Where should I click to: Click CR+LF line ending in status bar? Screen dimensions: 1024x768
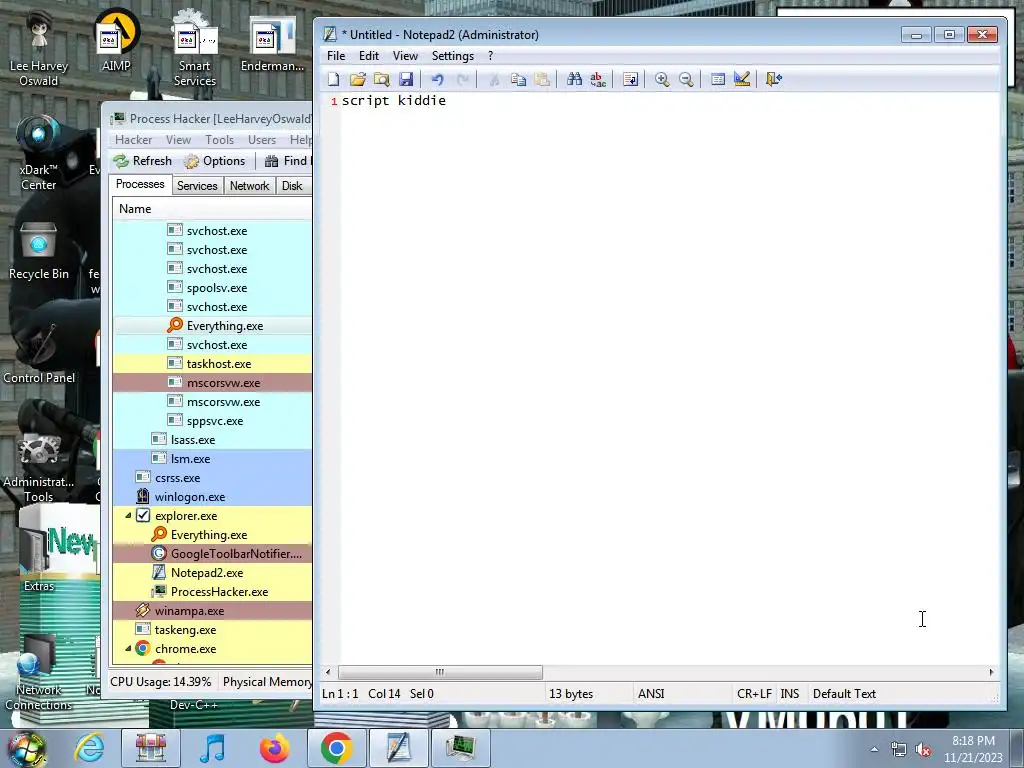tap(754, 694)
